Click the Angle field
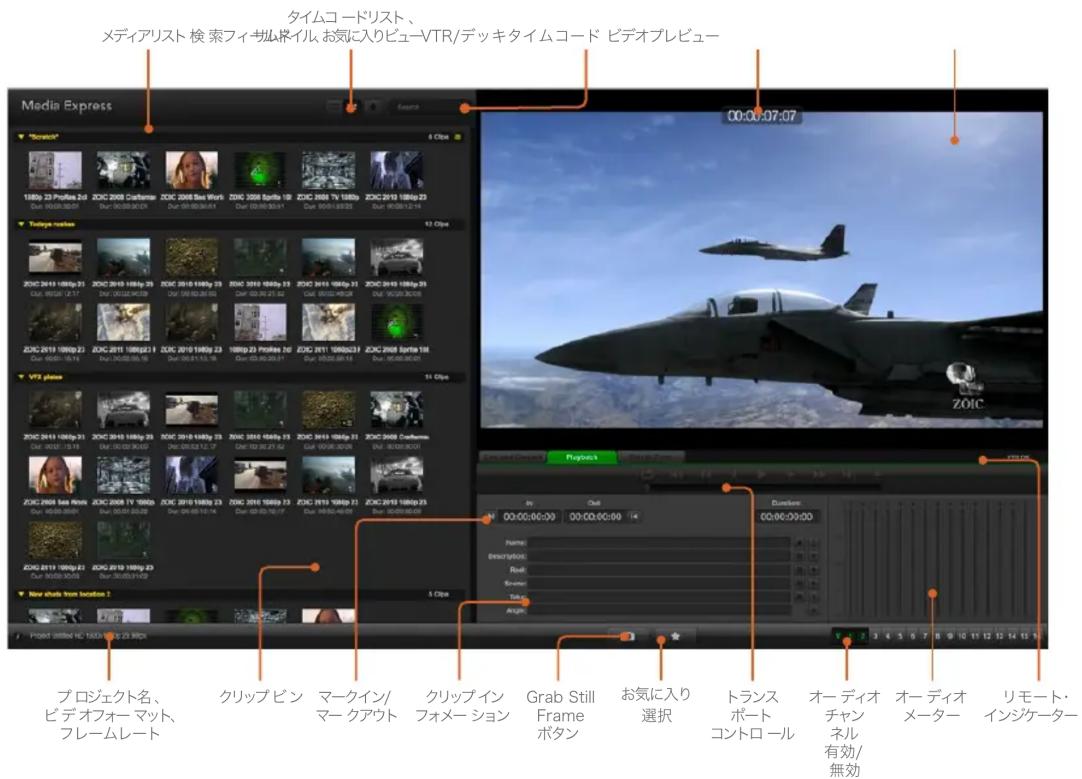Viewport: 1082px width, 779px height. click(658, 611)
